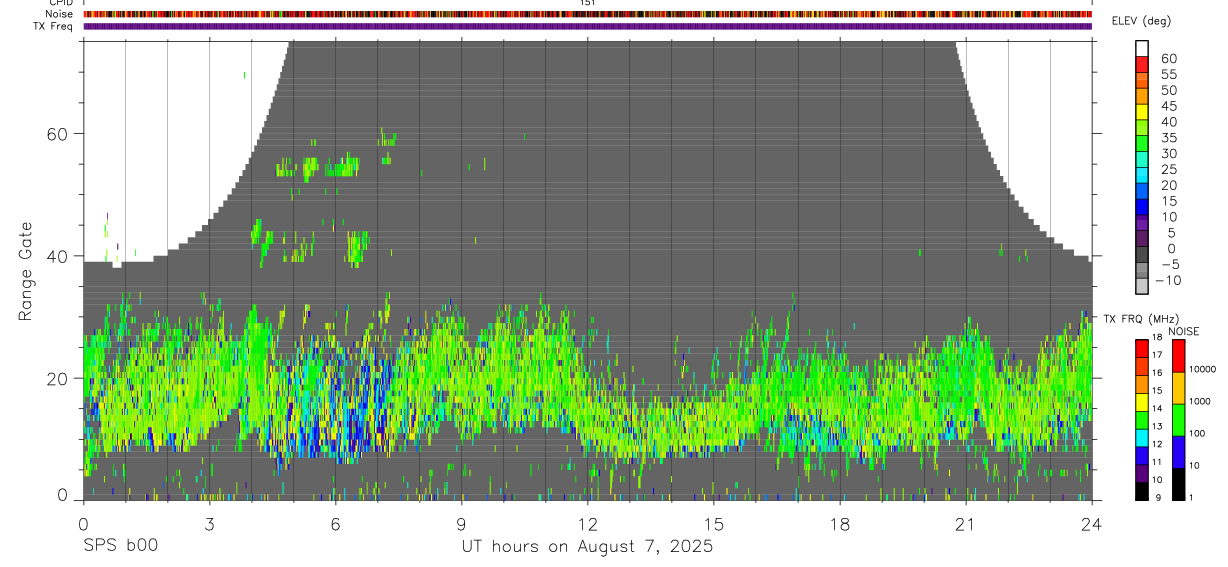Select green ELEV swatch between 30 and 35
This screenshot has height=567, width=1228.
pyautogui.click(x=1142, y=143)
